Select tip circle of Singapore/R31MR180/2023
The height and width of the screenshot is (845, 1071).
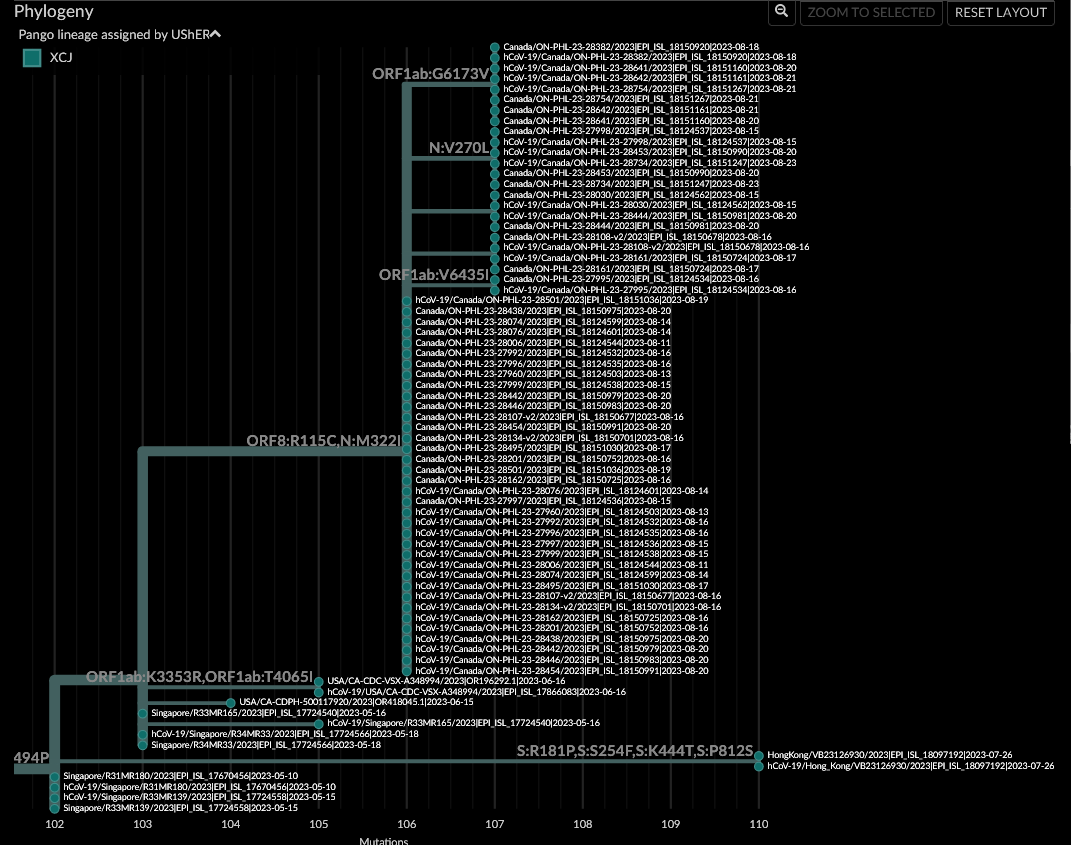(55, 777)
